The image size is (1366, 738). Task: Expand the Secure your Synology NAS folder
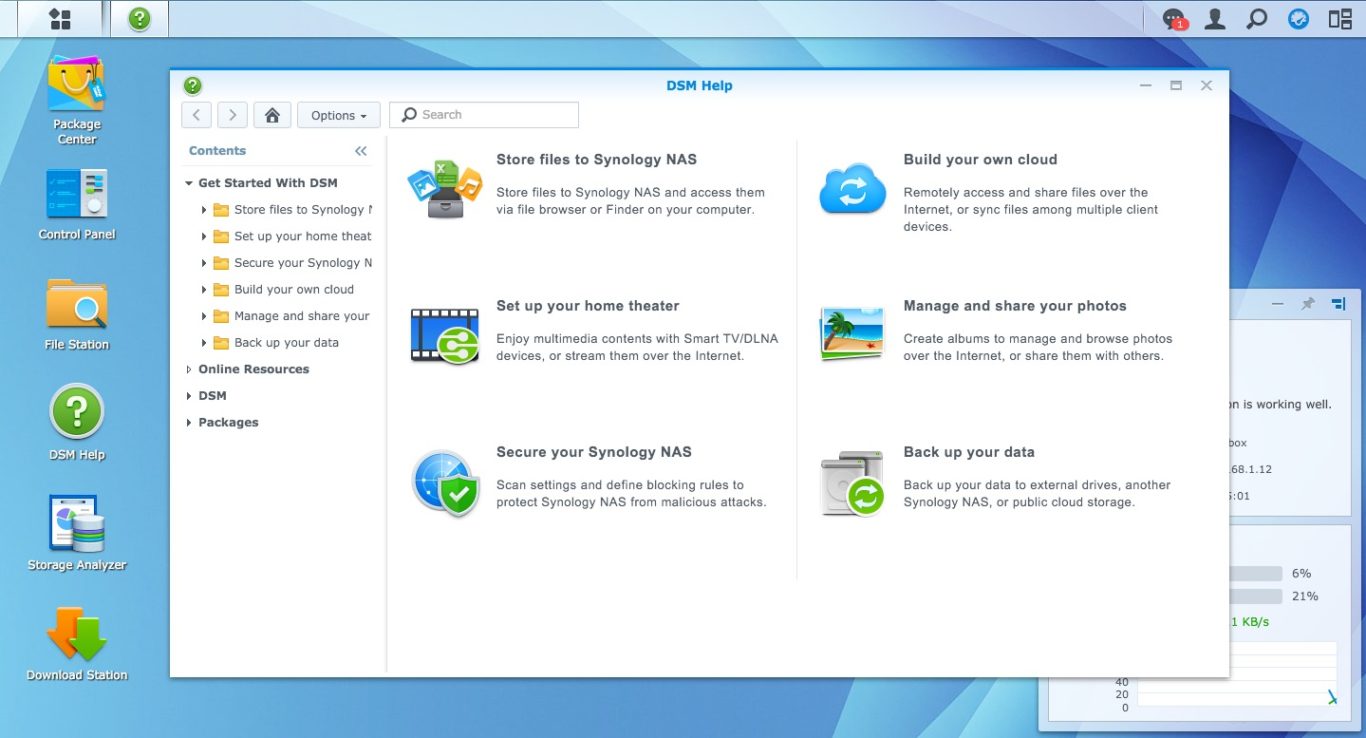click(x=203, y=263)
